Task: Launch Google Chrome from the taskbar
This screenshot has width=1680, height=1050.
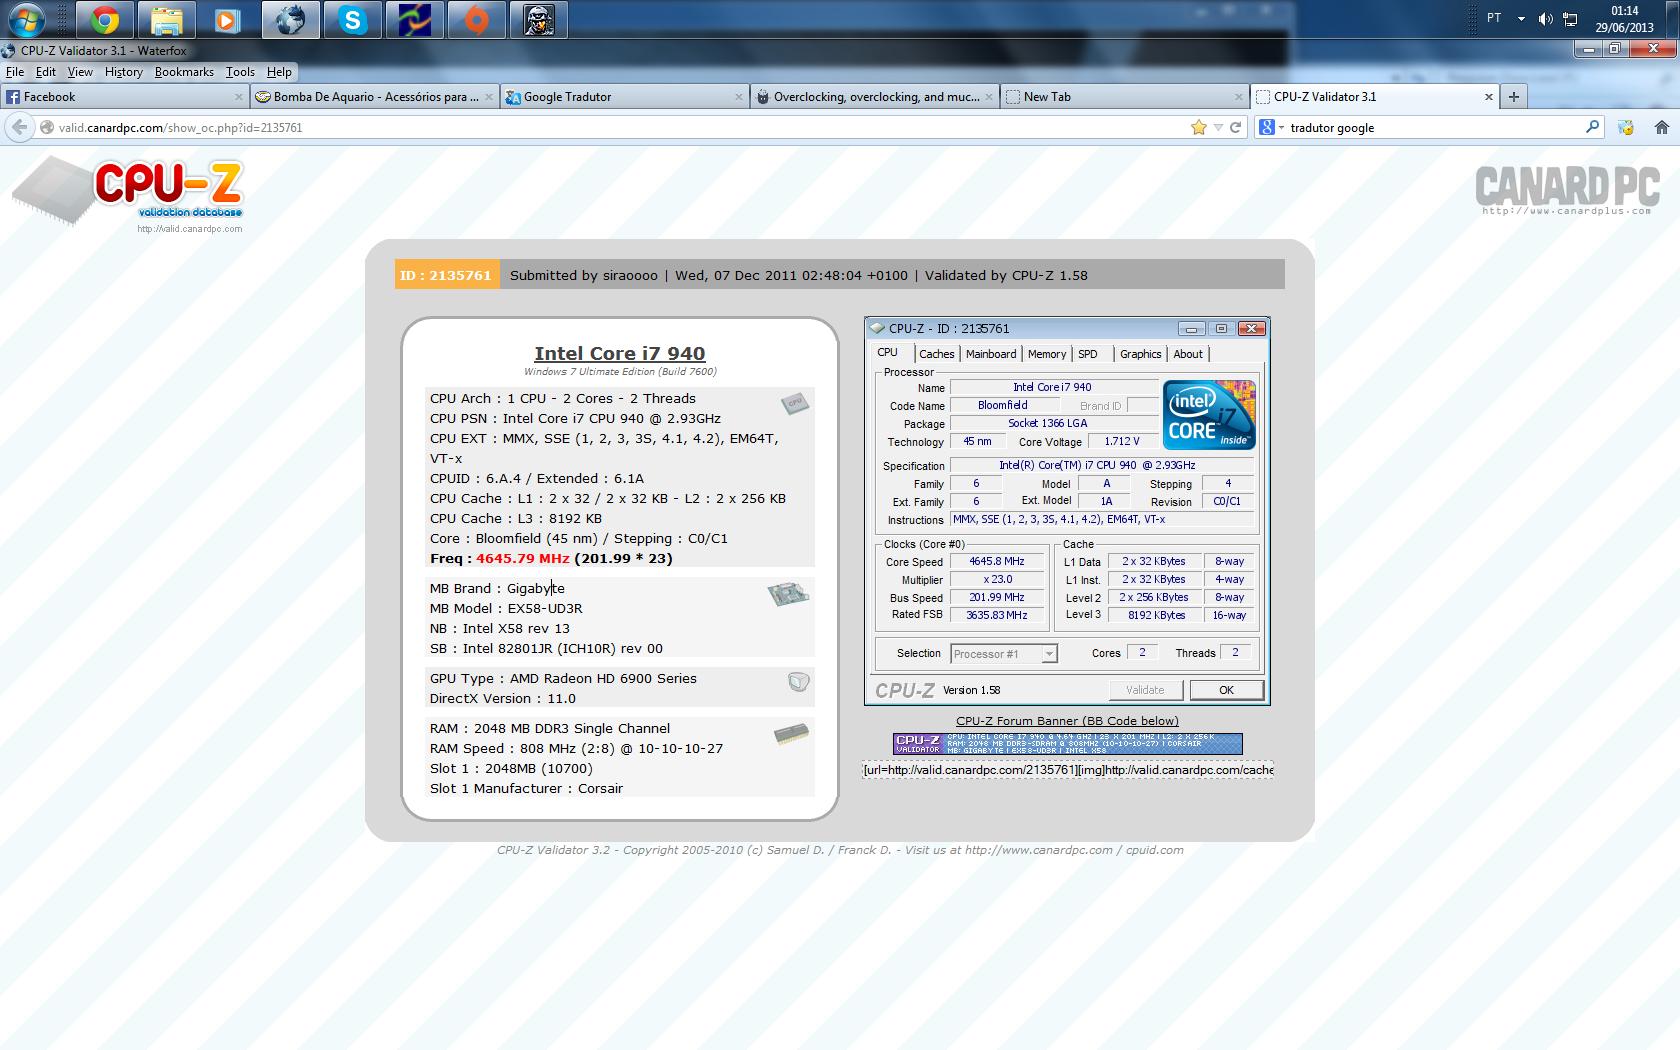Action: pos(104,19)
